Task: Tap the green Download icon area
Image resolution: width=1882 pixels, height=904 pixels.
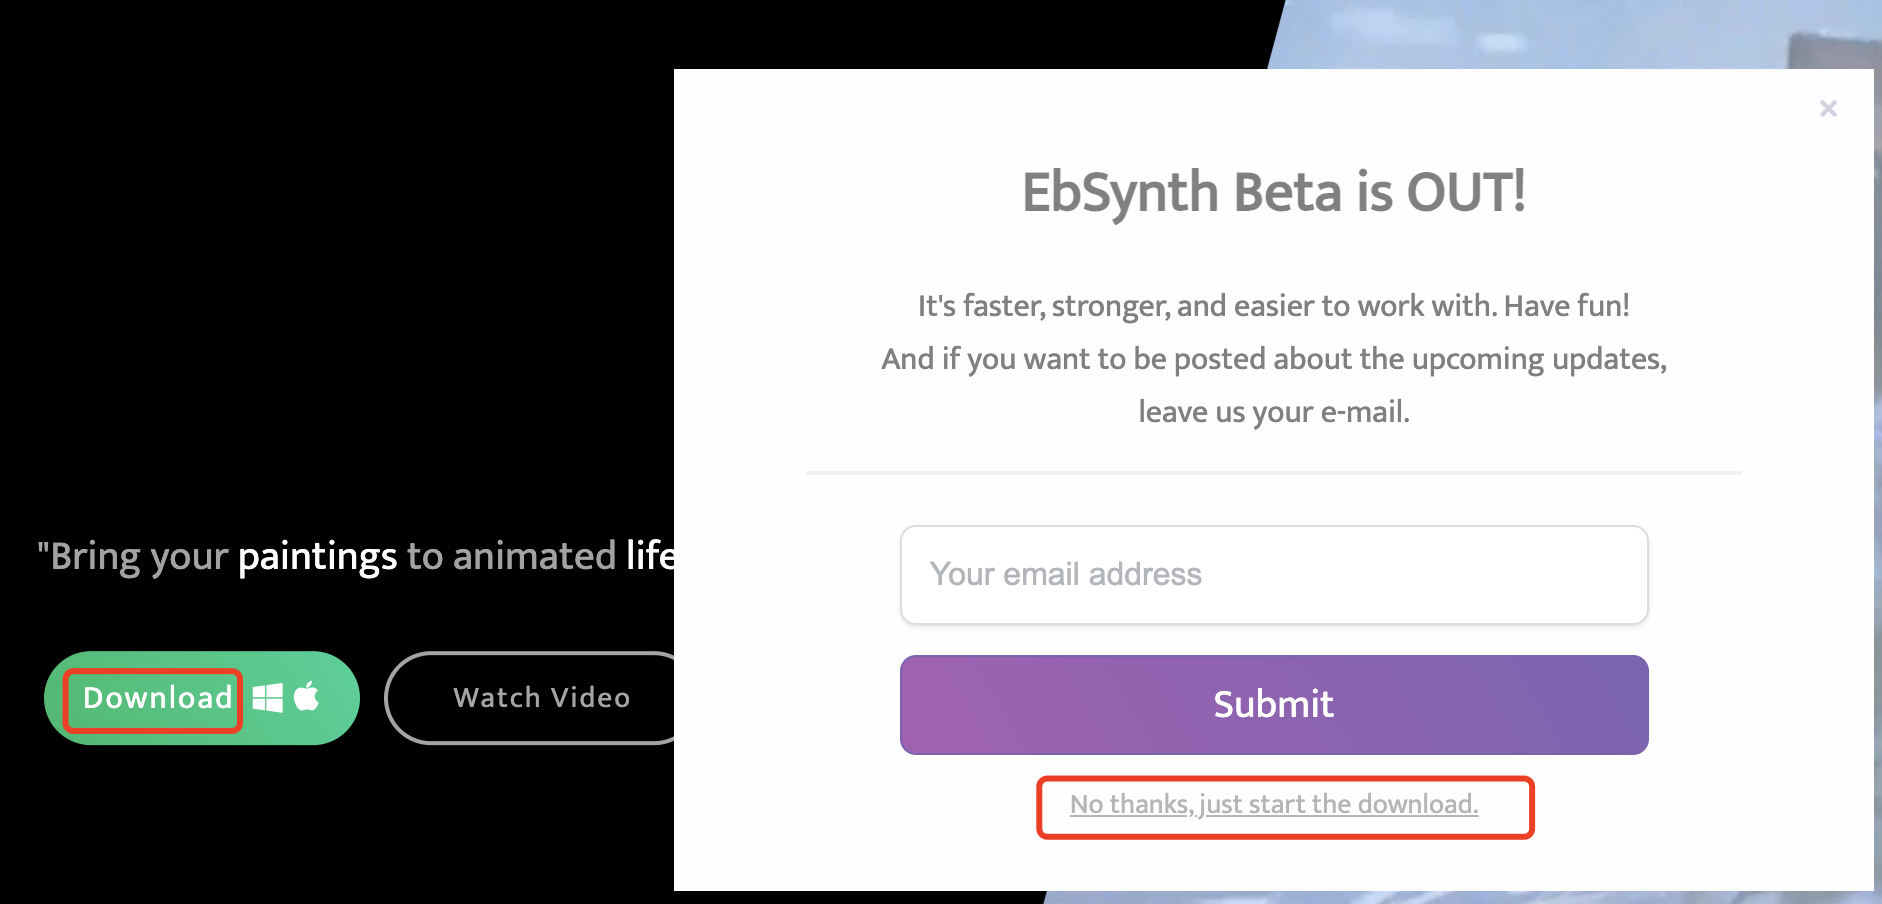Action: [x=153, y=697]
